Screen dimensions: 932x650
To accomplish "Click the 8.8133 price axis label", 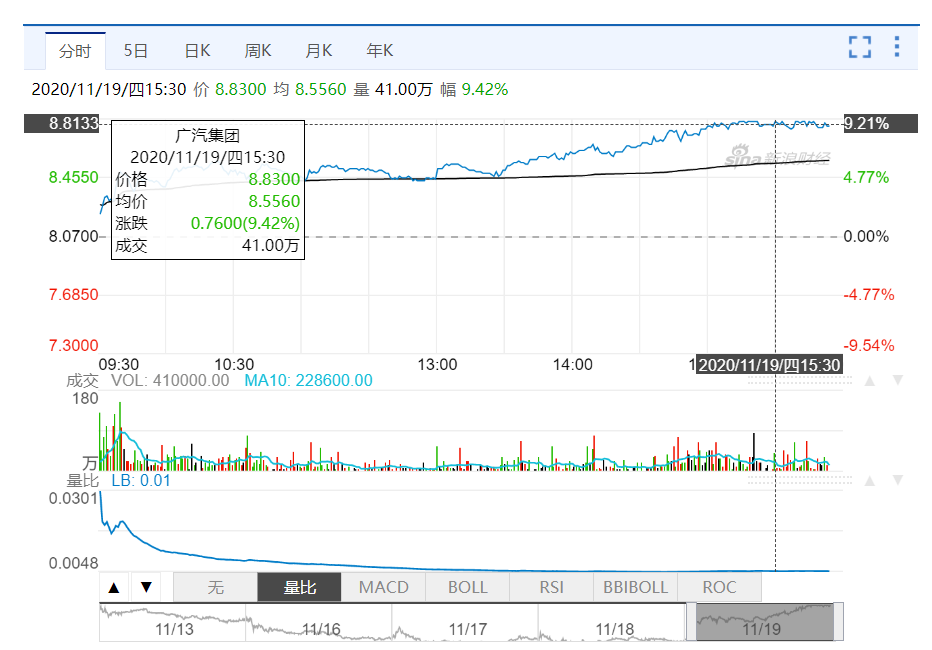I will coord(62,124).
